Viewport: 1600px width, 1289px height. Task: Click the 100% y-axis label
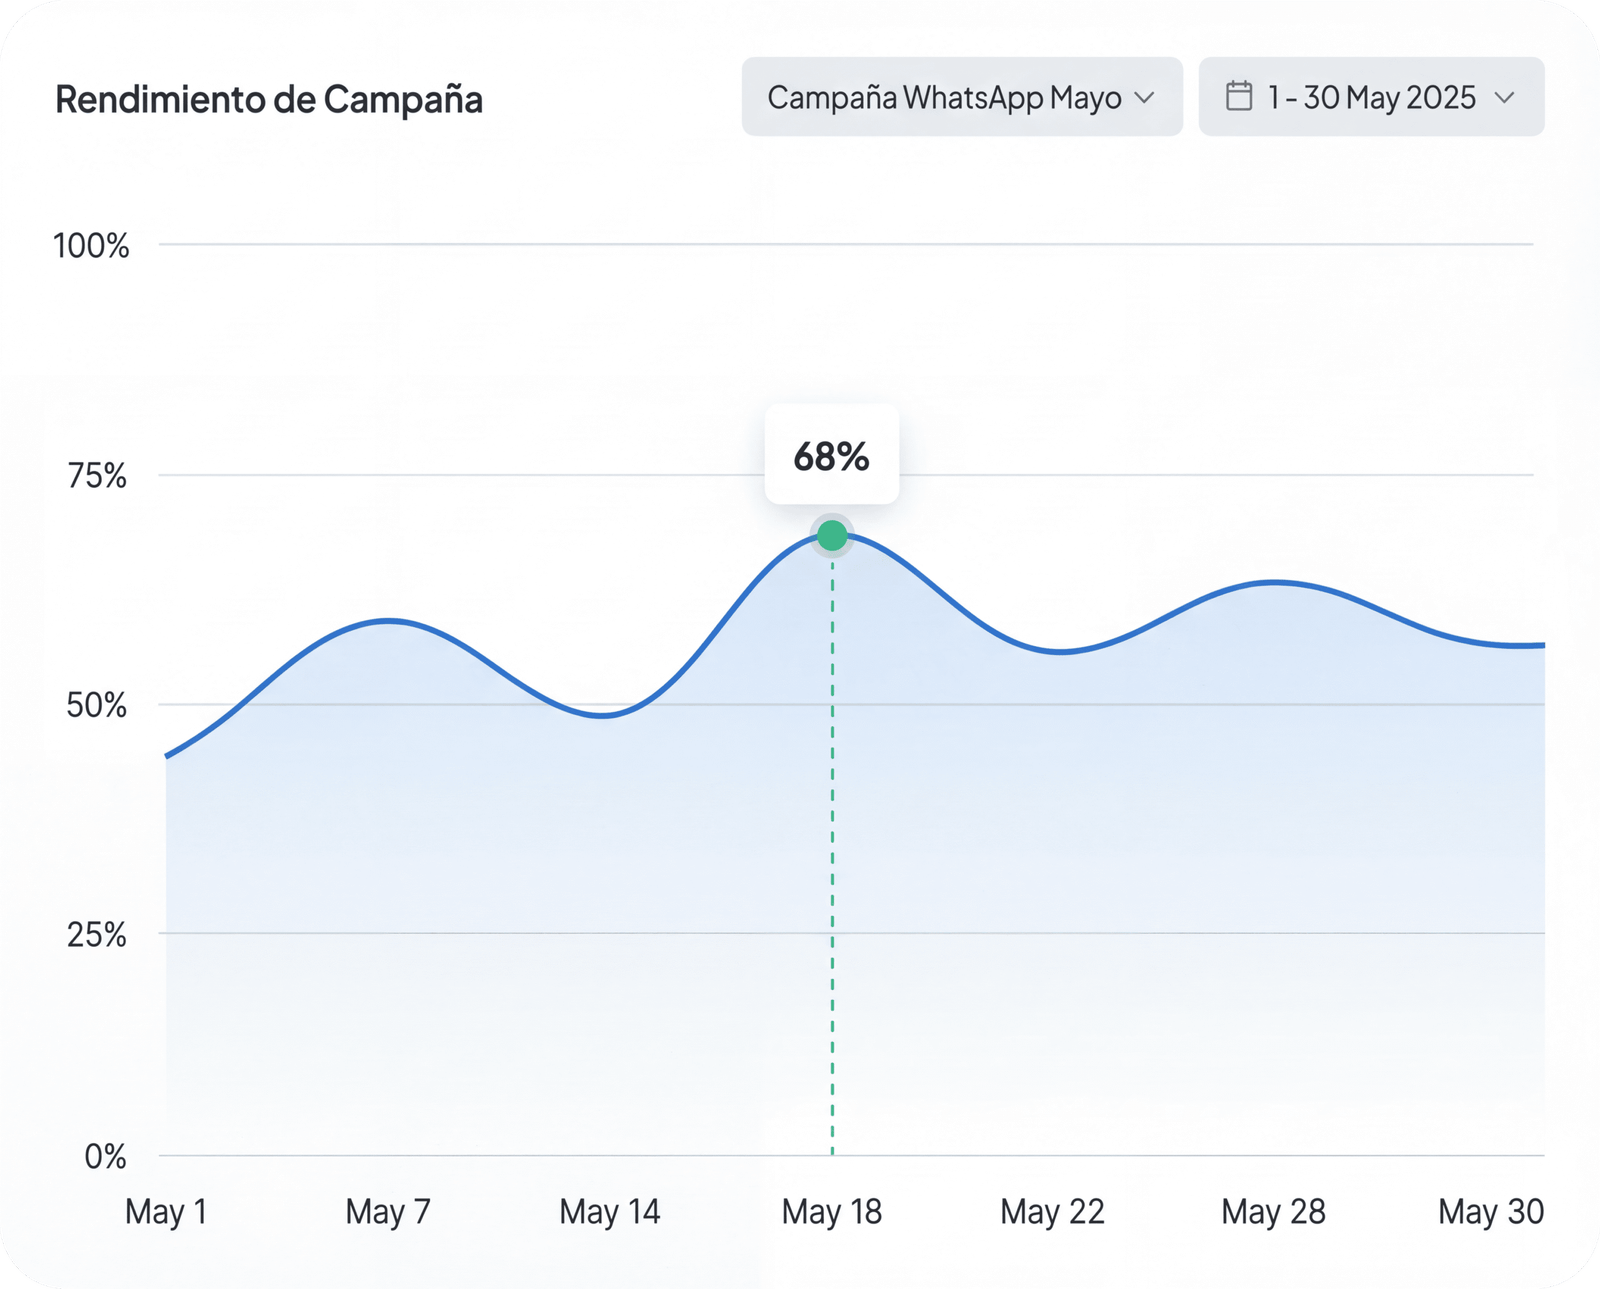pyautogui.click(x=91, y=246)
